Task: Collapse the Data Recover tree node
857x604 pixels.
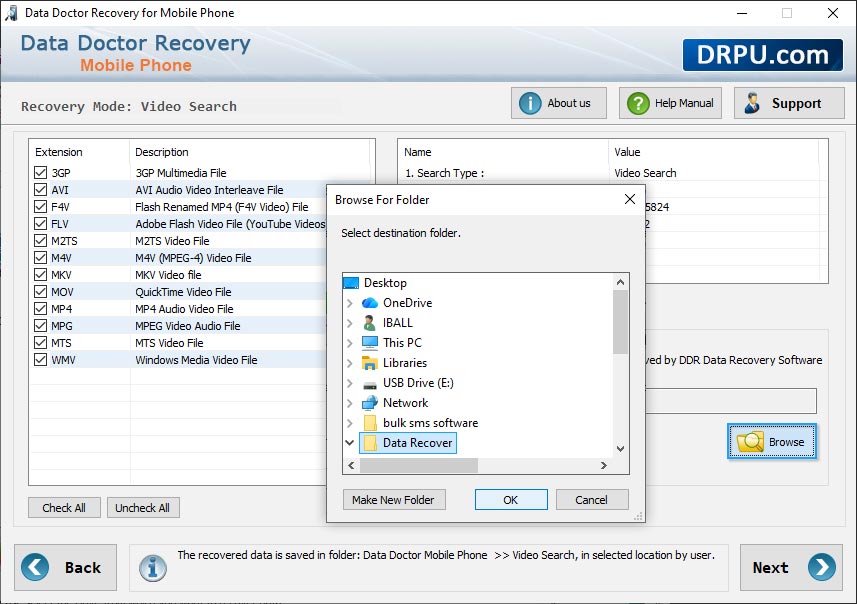Action: (x=350, y=443)
